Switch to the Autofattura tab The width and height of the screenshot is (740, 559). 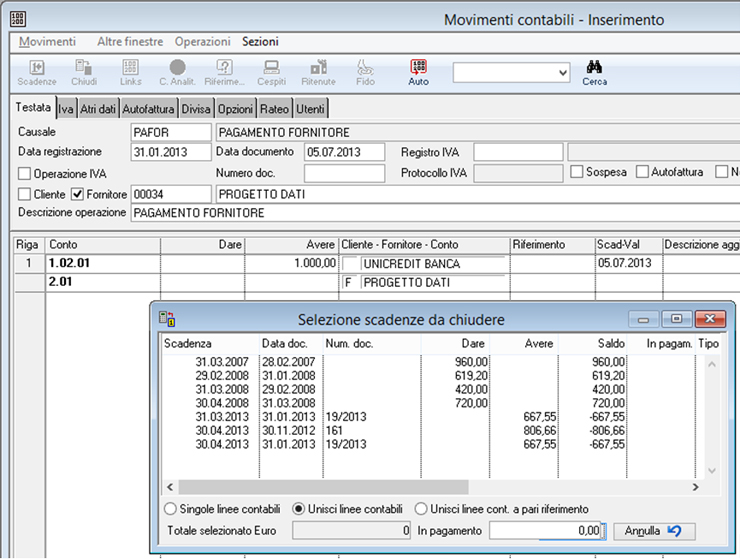click(x=149, y=109)
